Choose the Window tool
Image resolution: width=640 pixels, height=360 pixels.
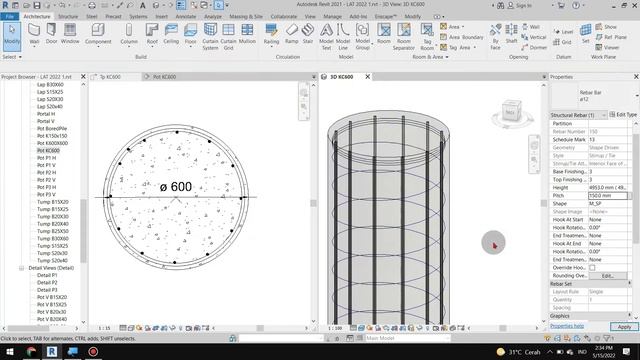70,34
